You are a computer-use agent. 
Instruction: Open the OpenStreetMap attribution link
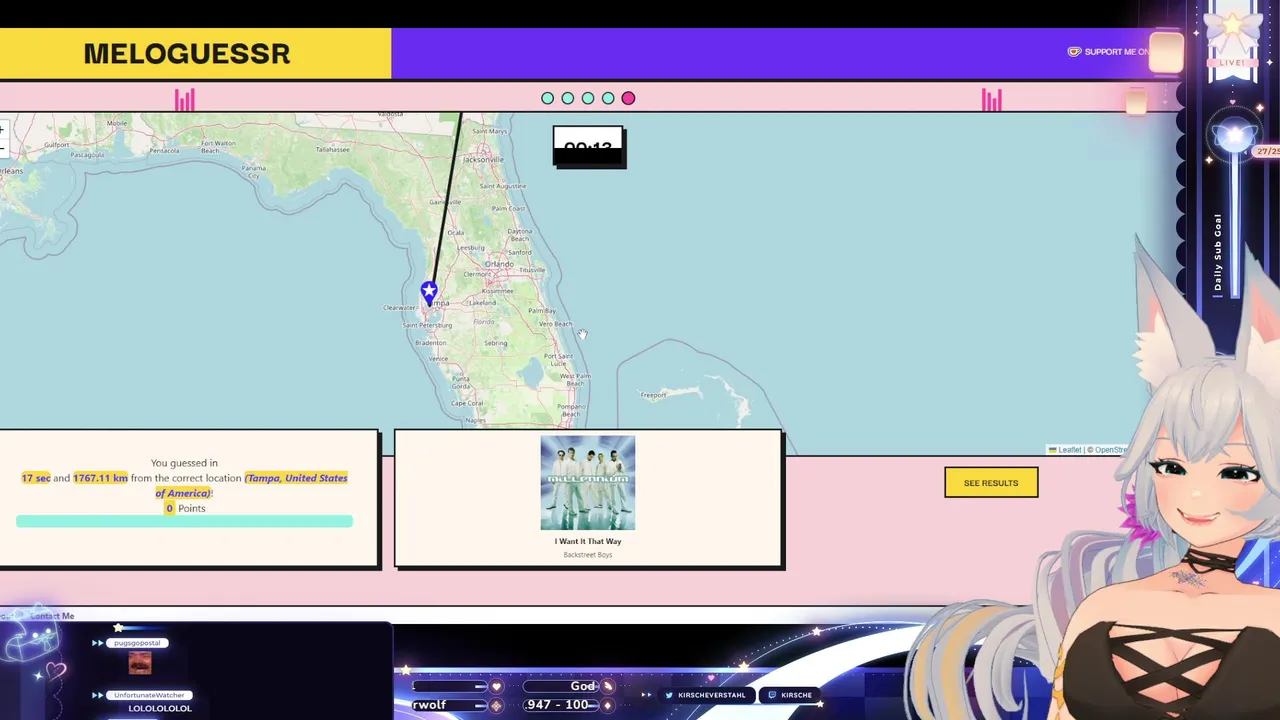[x=1110, y=450]
